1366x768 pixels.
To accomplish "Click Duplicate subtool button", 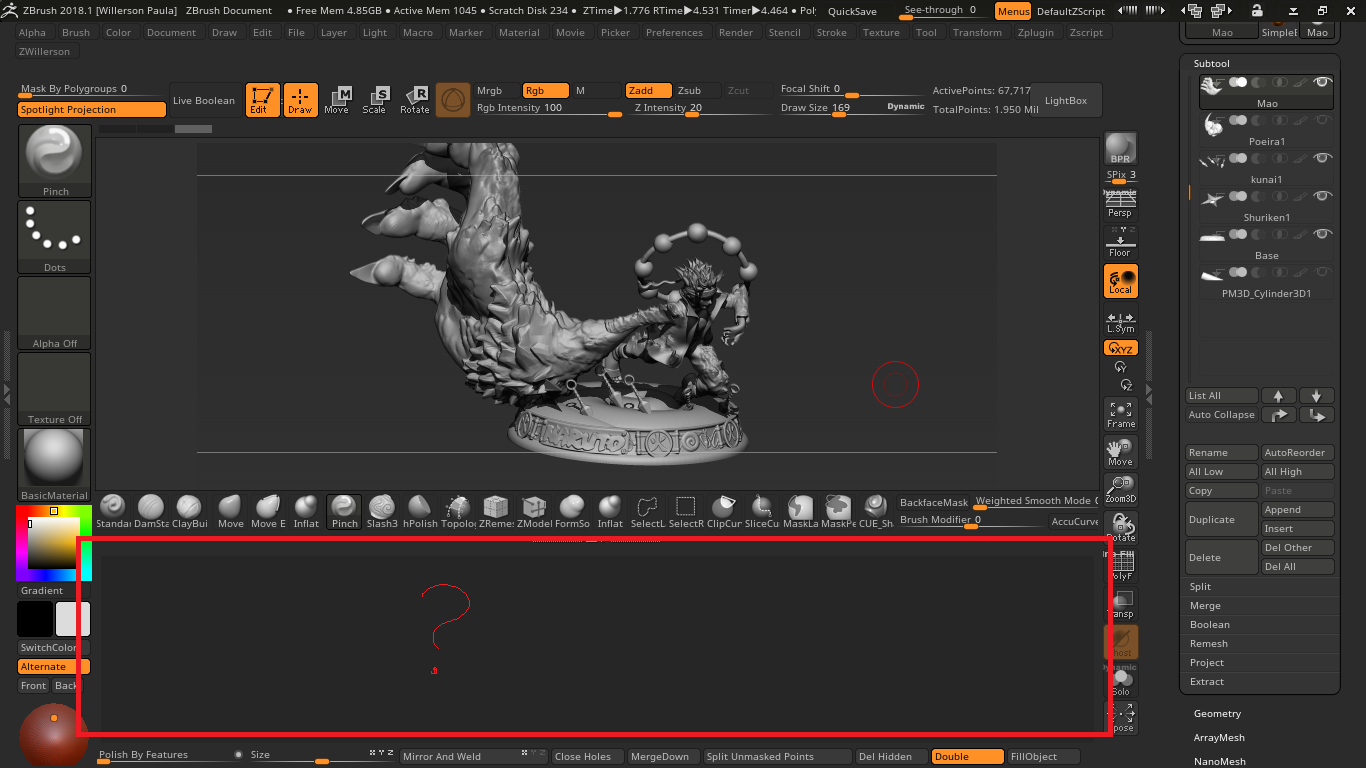I will (x=1222, y=520).
